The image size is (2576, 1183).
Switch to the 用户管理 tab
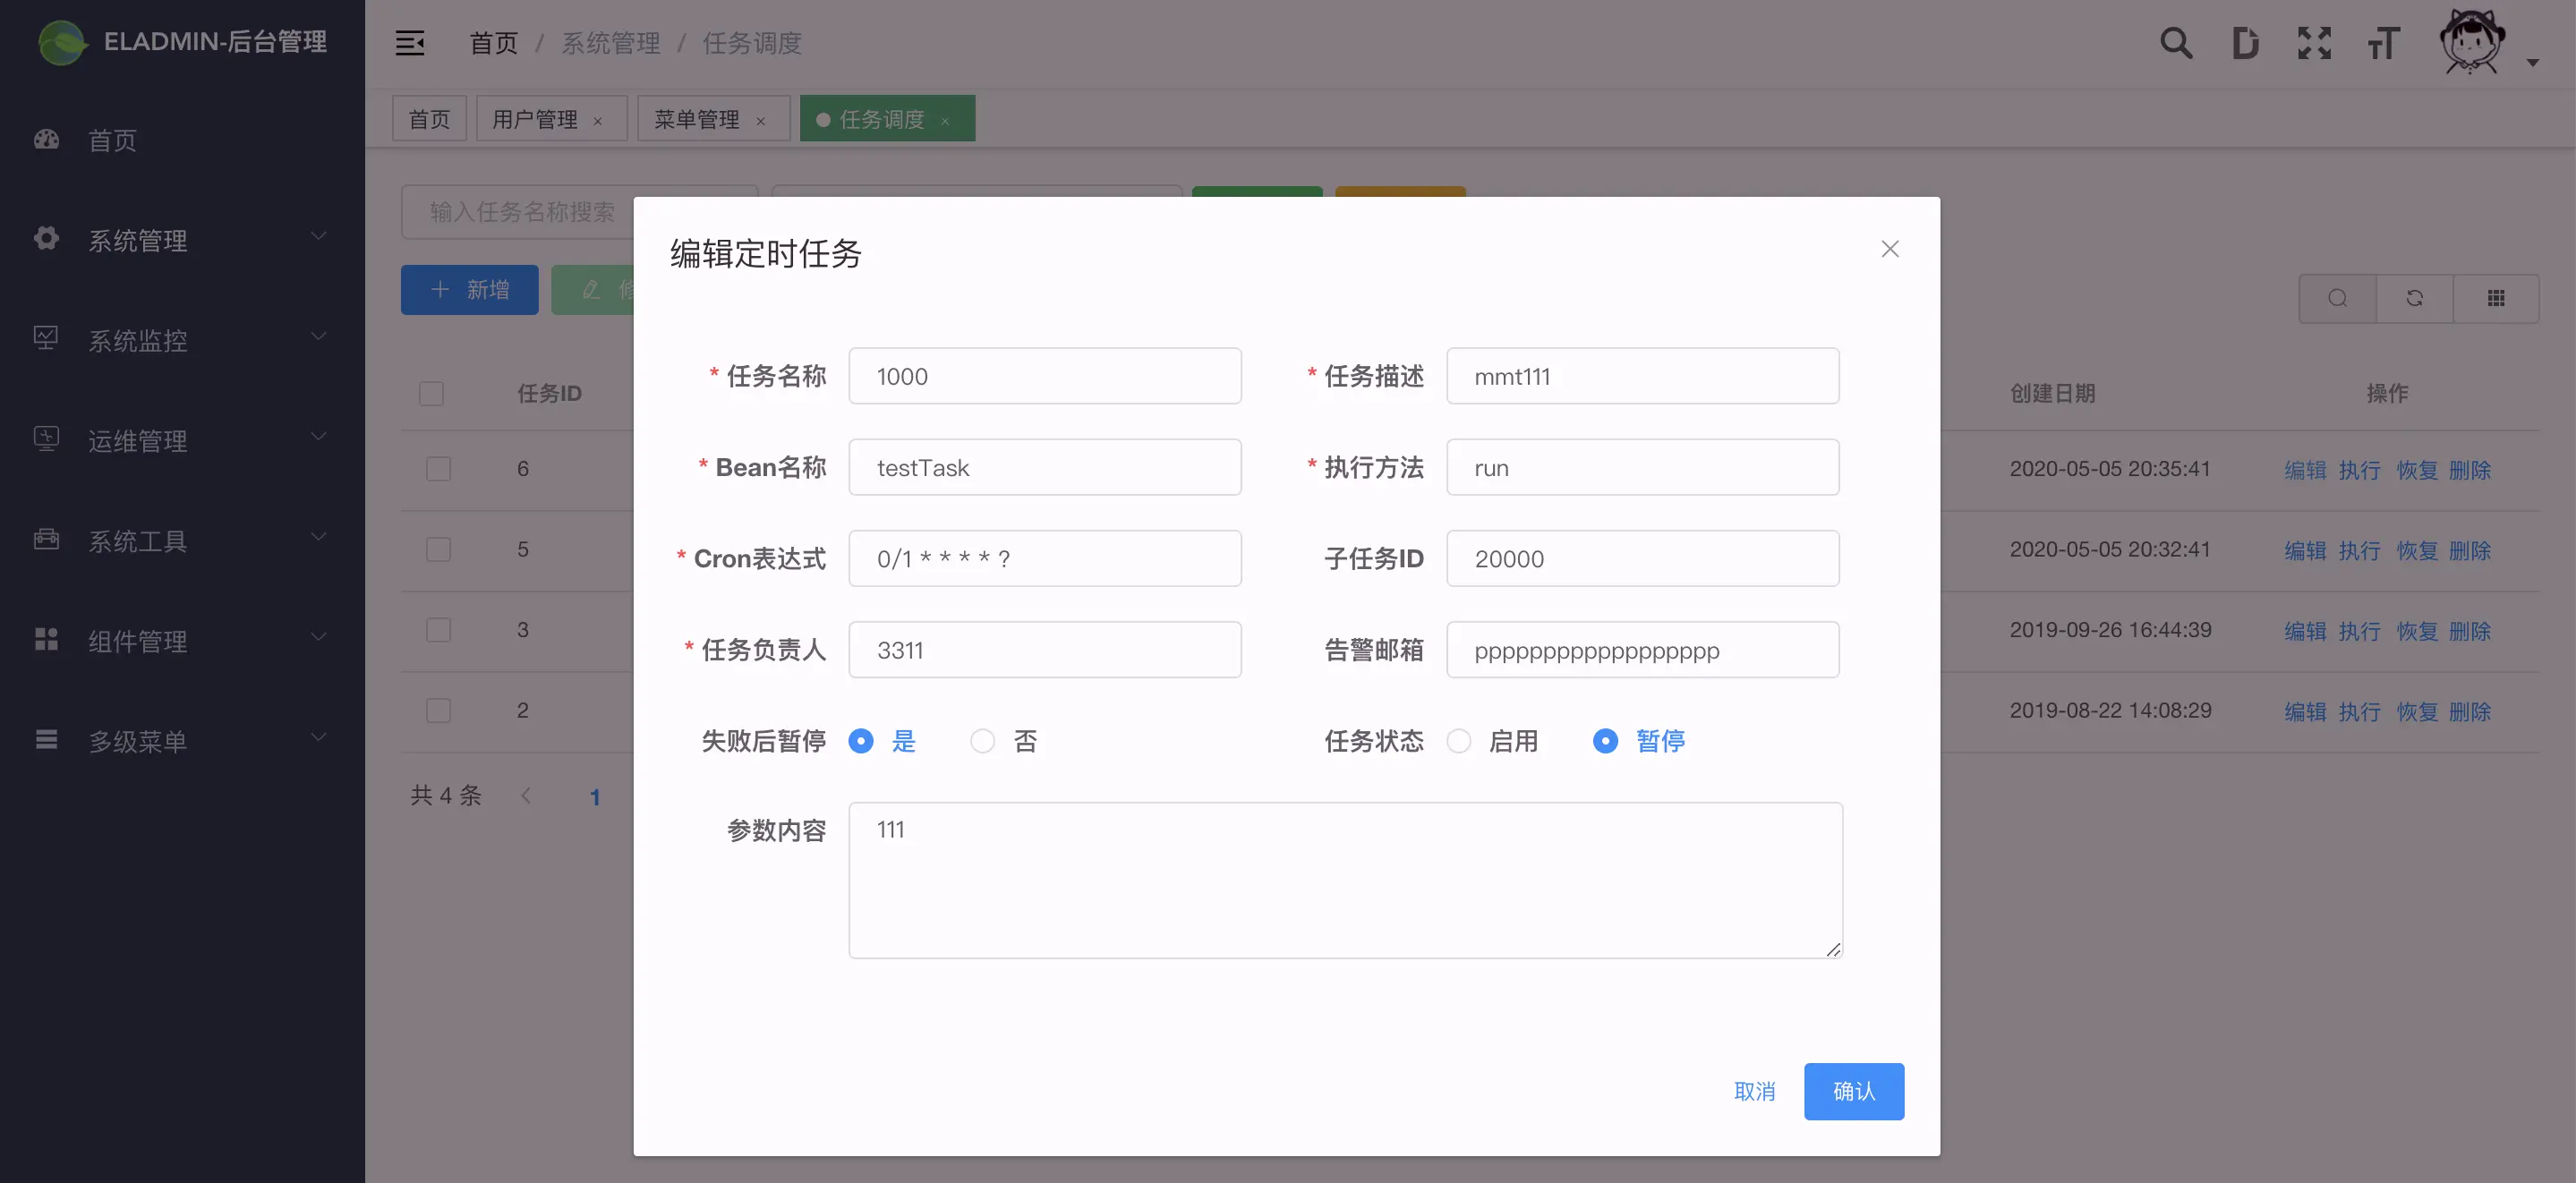535,119
